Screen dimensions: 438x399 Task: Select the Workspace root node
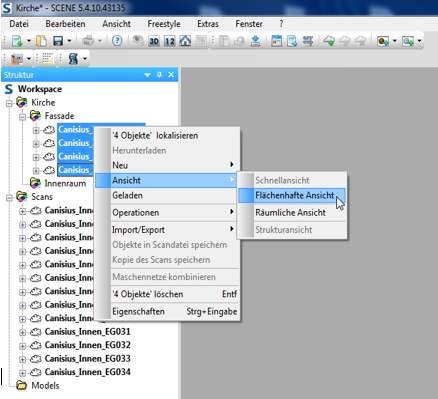point(40,89)
